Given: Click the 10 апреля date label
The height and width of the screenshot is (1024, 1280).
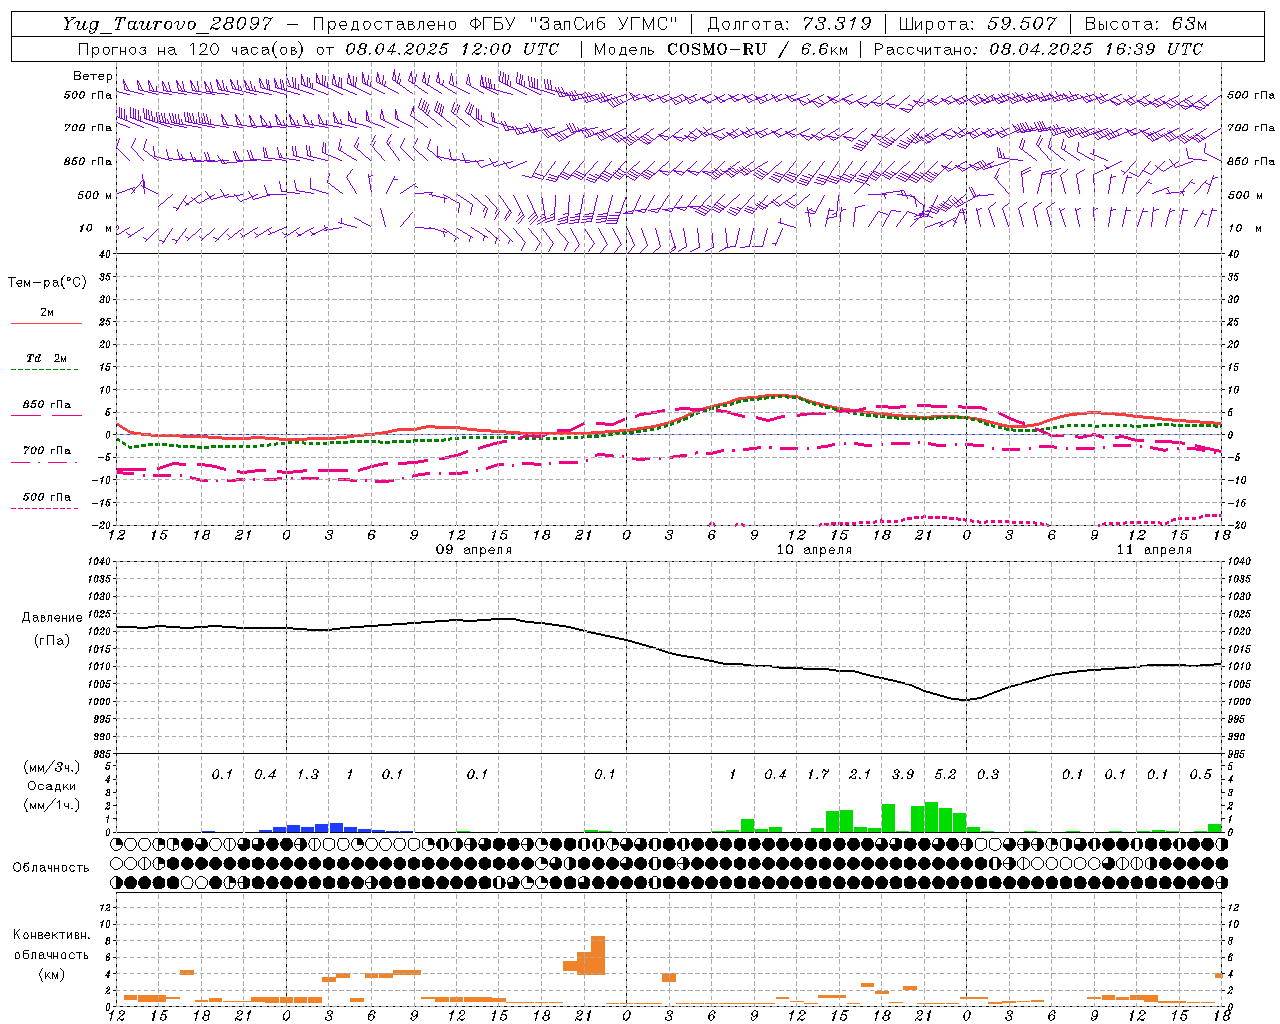Looking at the screenshot, I should (814, 550).
